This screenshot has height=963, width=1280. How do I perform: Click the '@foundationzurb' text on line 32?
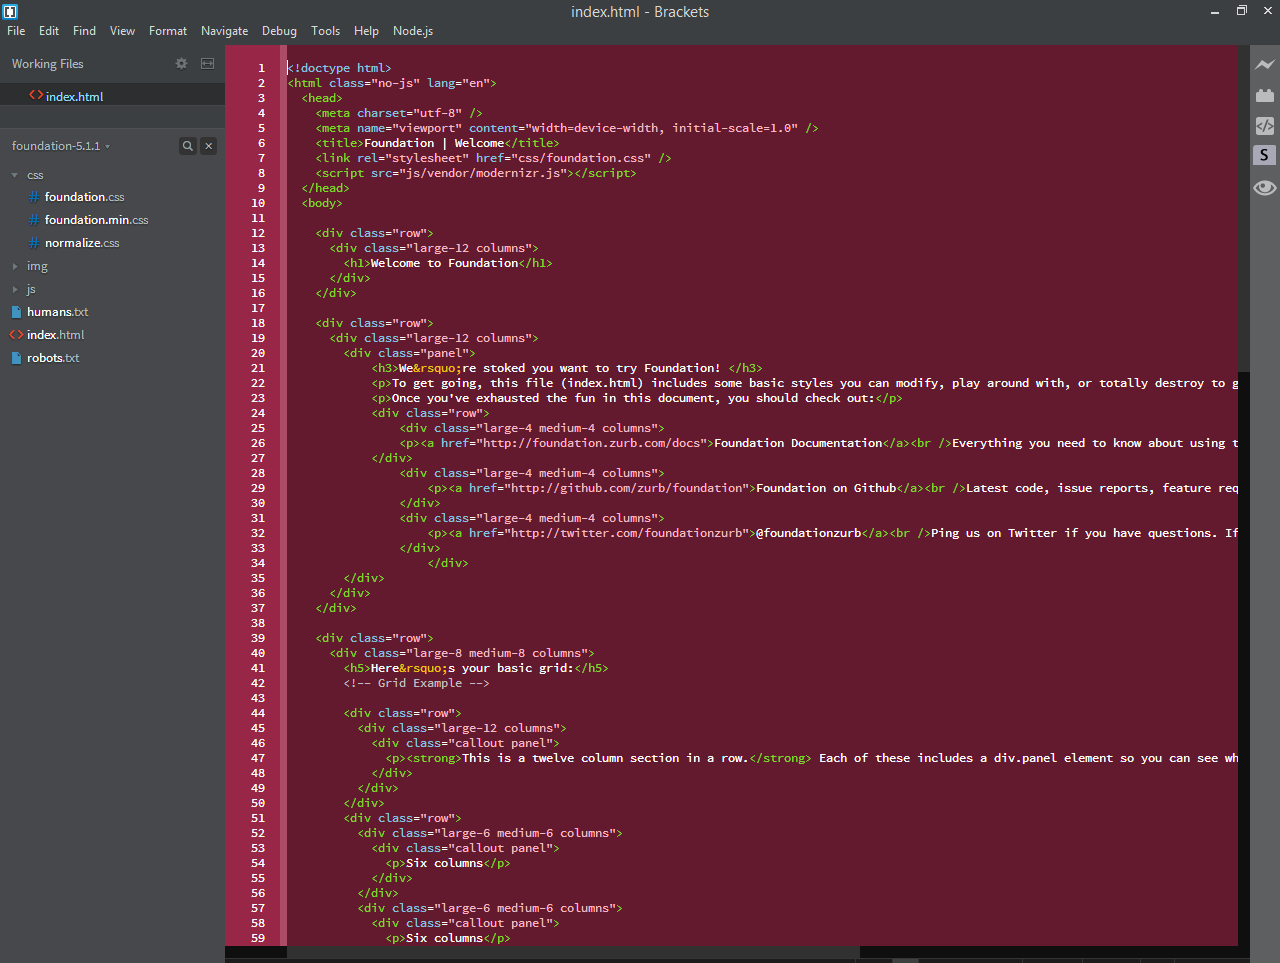coord(808,533)
